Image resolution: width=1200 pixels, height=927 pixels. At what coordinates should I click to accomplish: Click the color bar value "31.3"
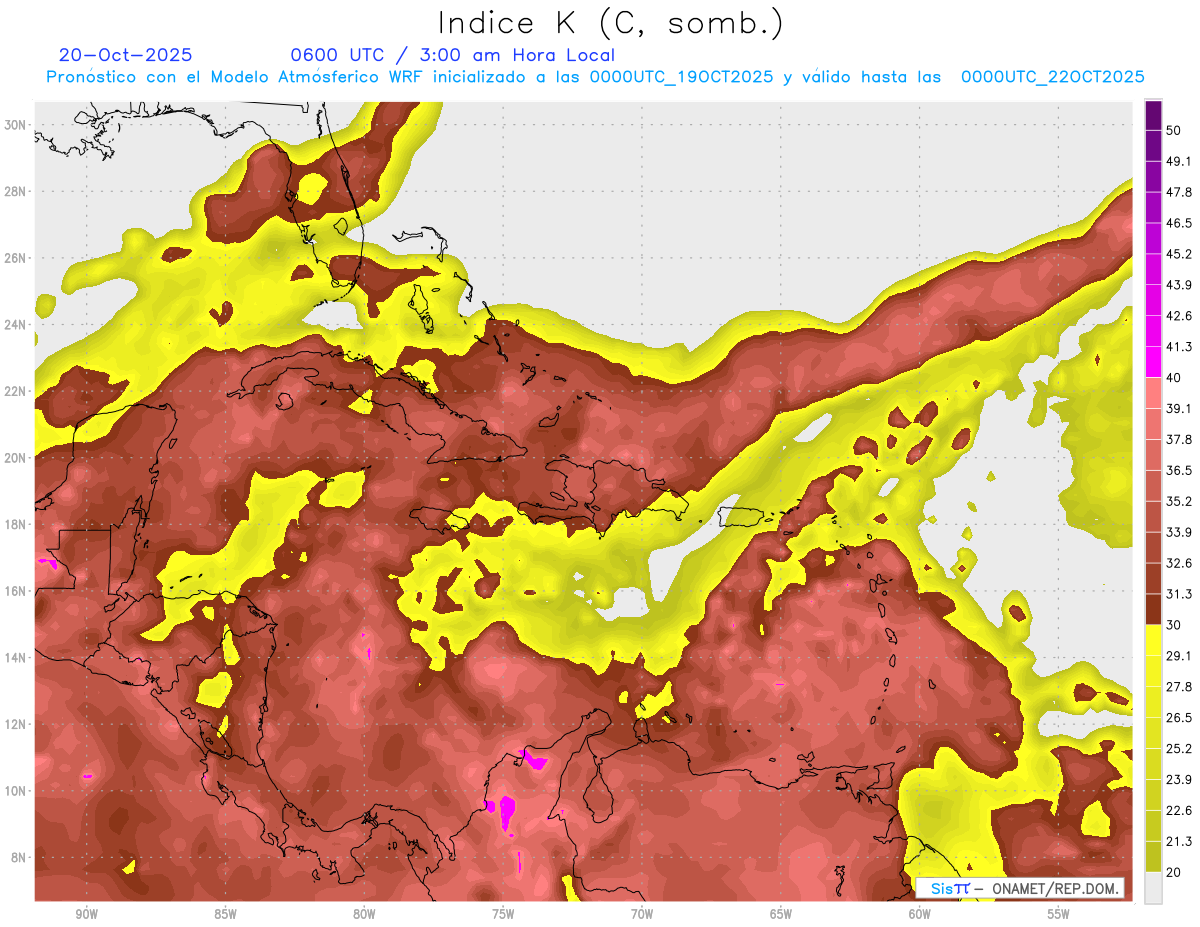(x=1179, y=594)
